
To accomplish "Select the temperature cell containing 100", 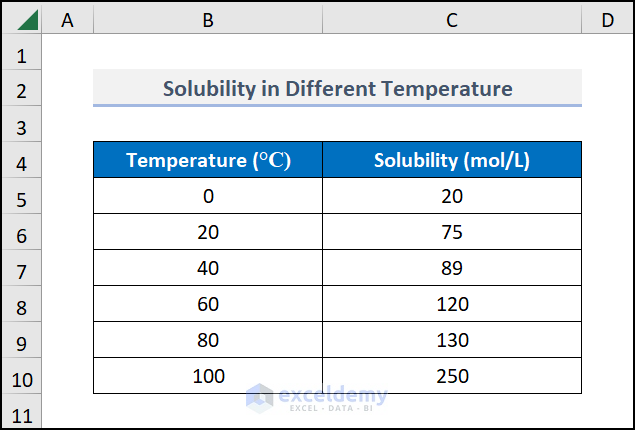I will (x=208, y=376).
